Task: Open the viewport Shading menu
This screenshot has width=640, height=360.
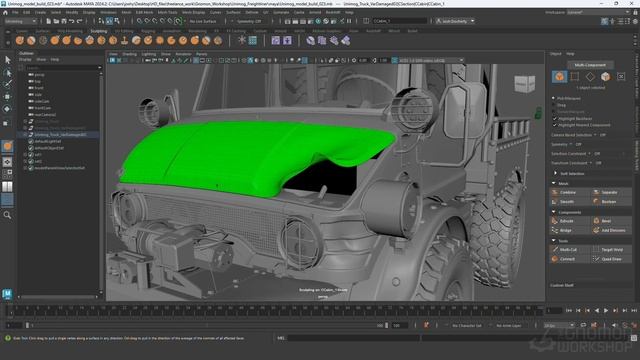Action: (130, 54)
